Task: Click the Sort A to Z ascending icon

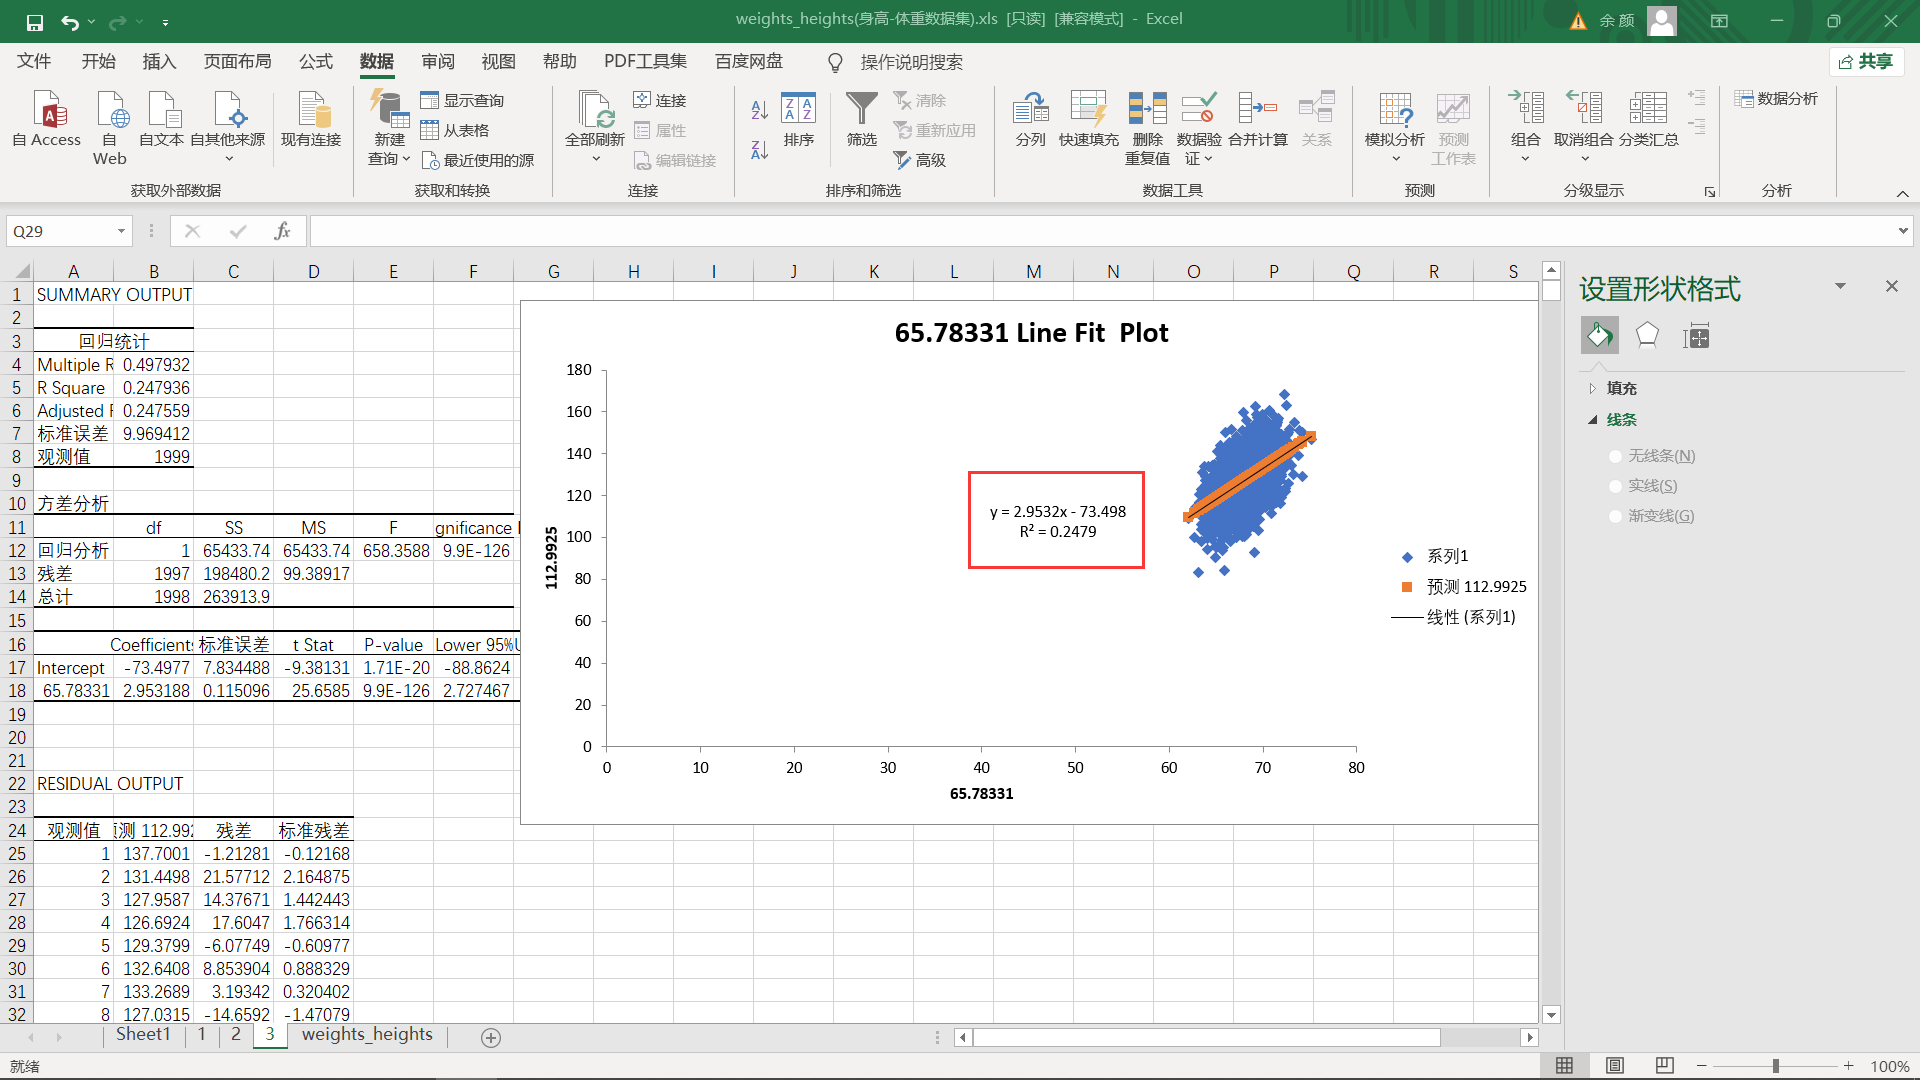Action: click(759, 108)
